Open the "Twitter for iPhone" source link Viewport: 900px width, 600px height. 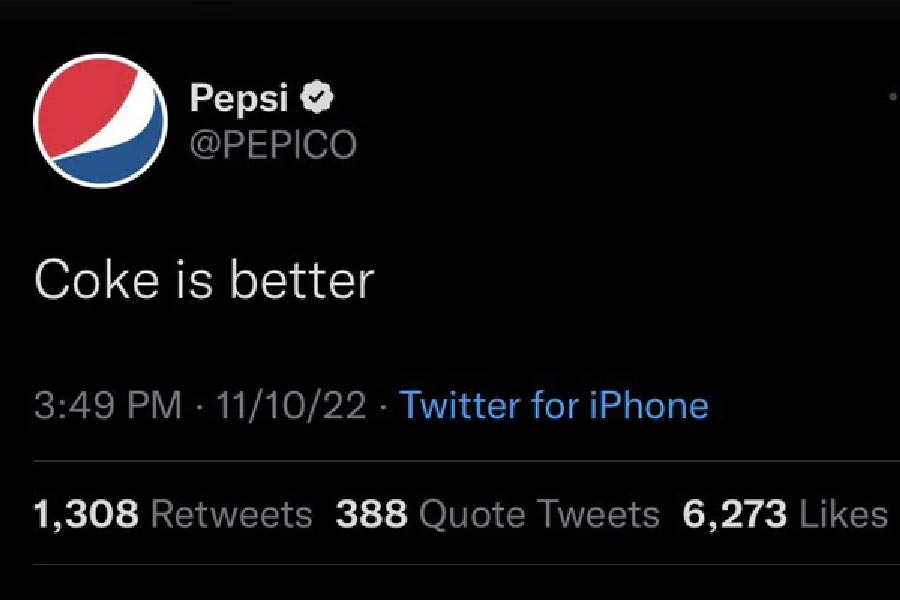tap(554, 406)
